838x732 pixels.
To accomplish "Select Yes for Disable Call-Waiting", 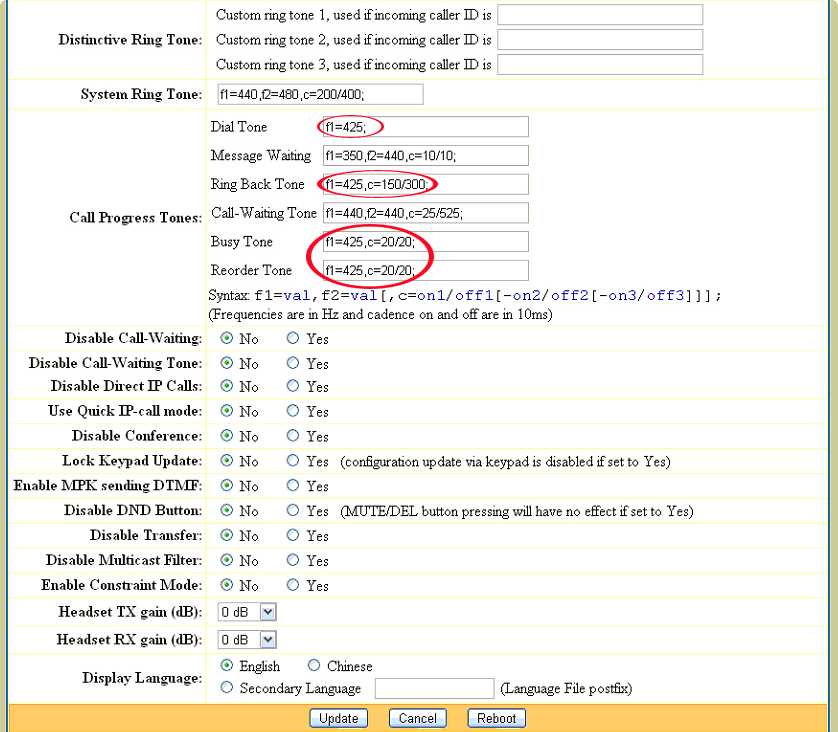I will coord(292,338).
